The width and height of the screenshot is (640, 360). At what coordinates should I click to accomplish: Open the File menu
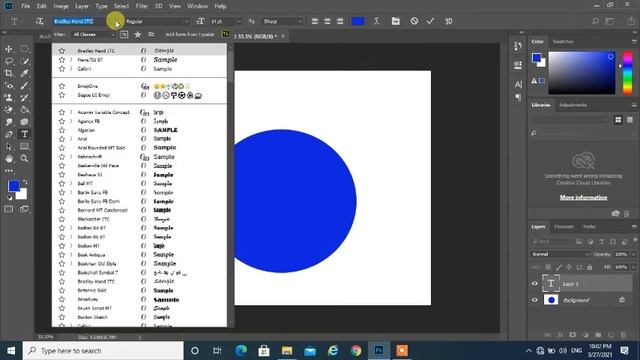(x=26, y=6)
